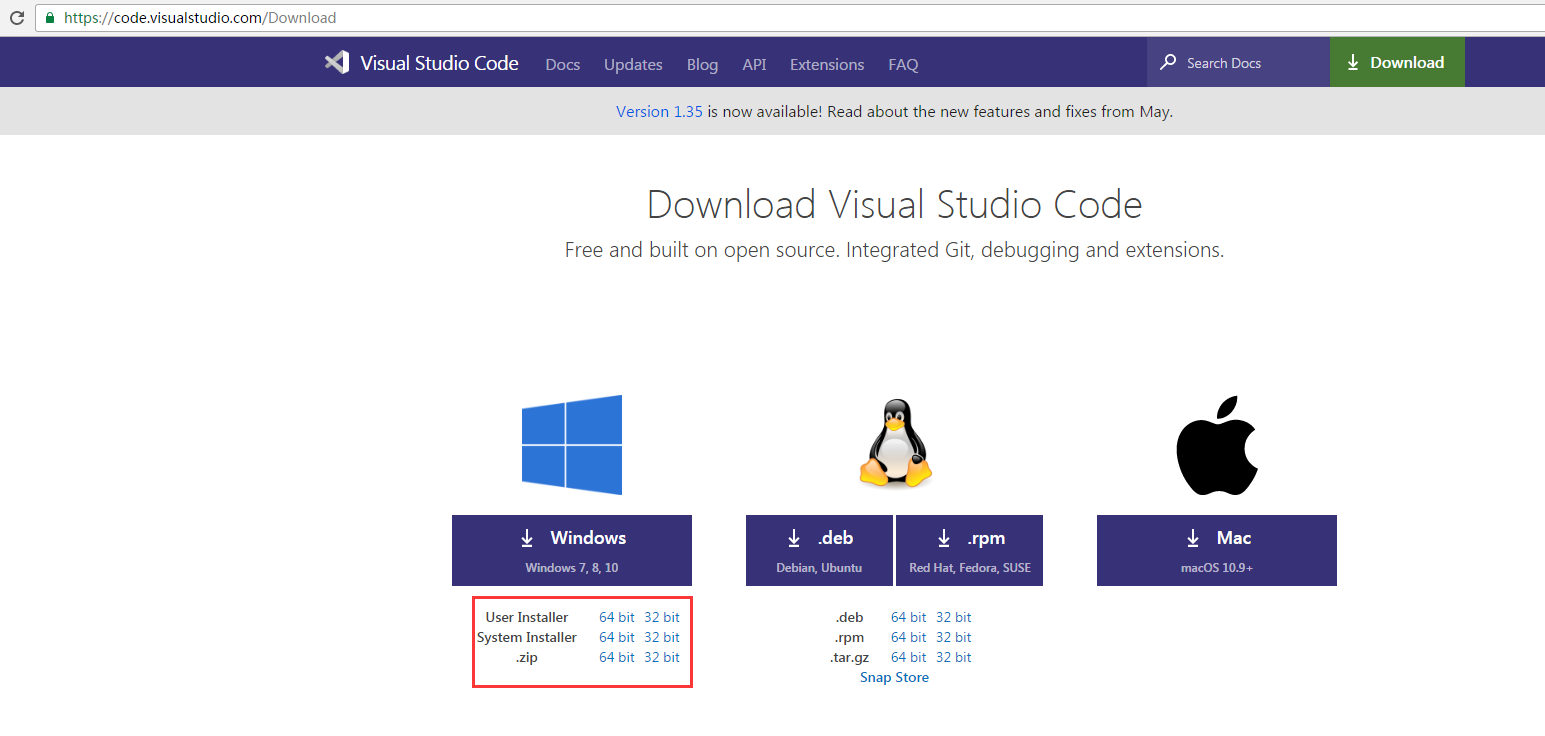Image resolution: width=1545 pixels, height=736 pixels.
Task: Download Windows .zip 64 bit
Action: [617, 657]
